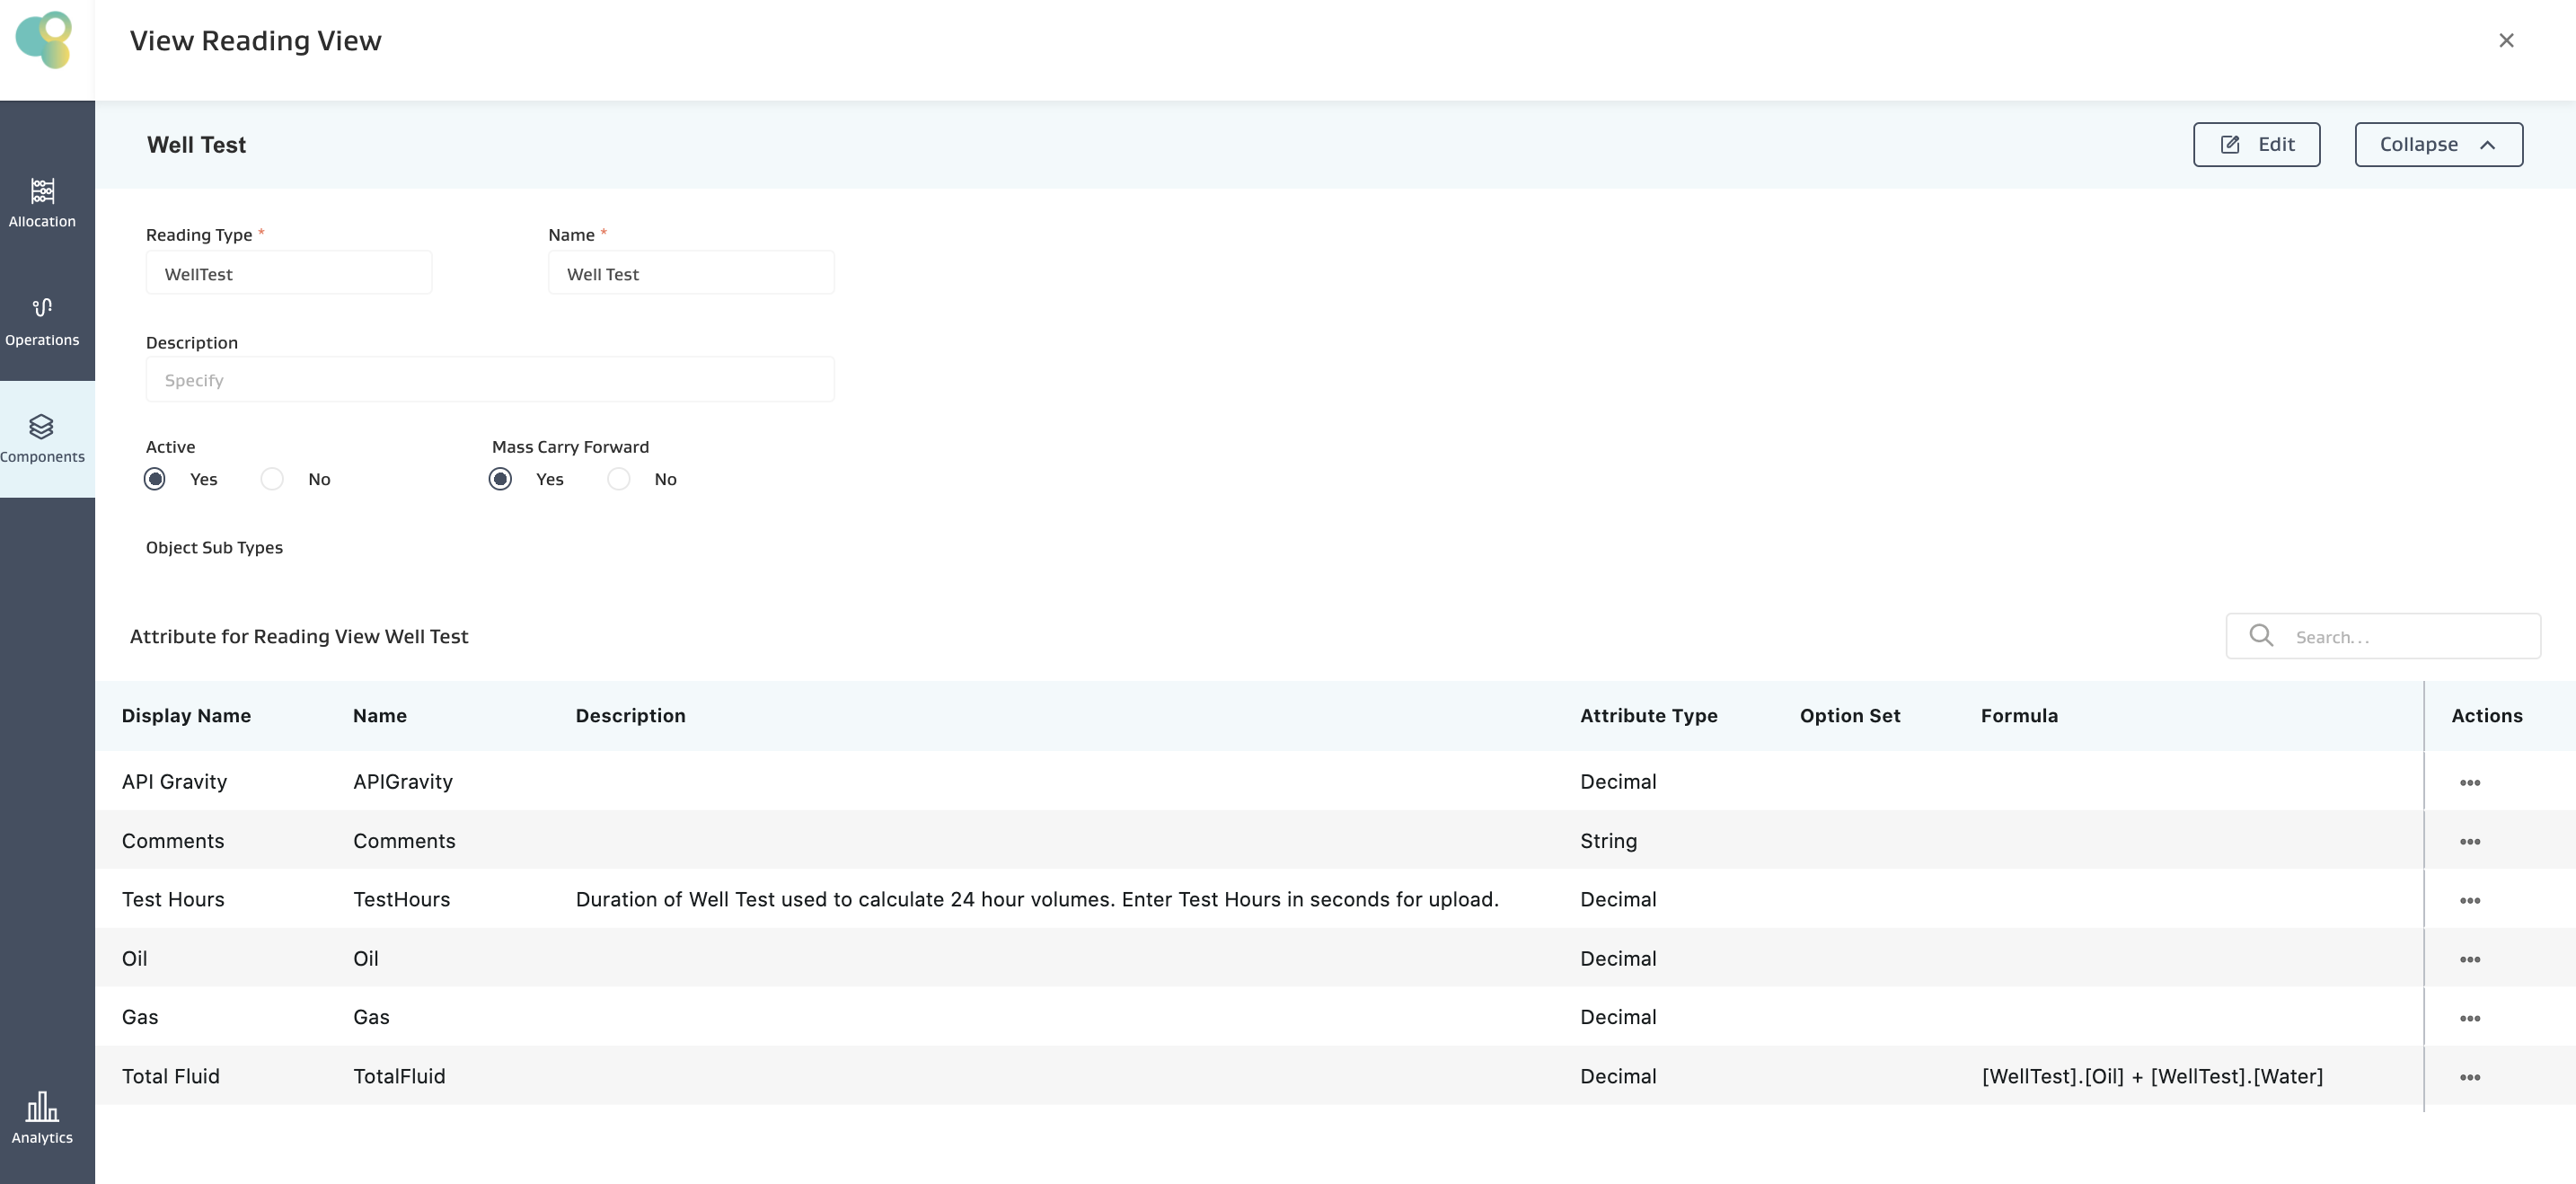Click the Description input field
The width and height of the screenshot is (2576, 1184).
coord(490,380)
